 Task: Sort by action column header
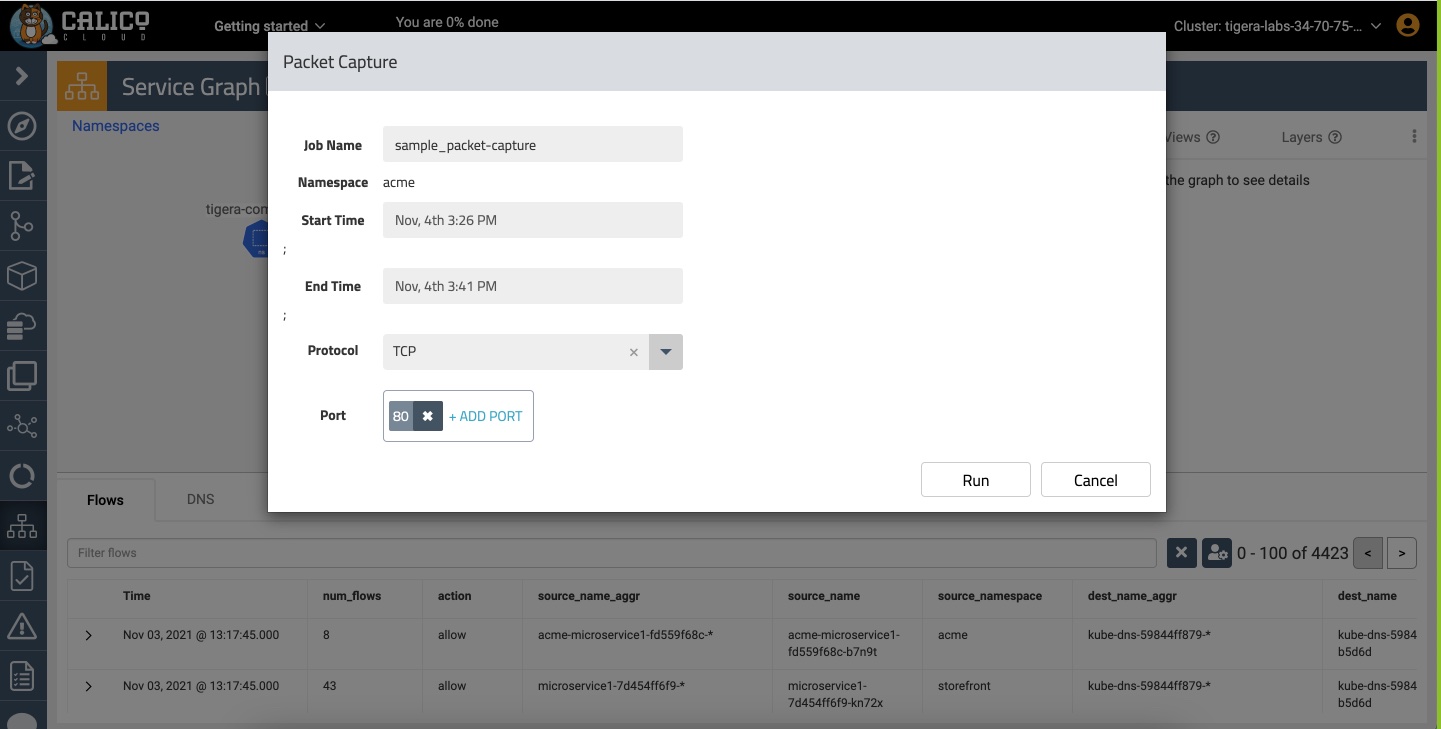coord(454,596)
